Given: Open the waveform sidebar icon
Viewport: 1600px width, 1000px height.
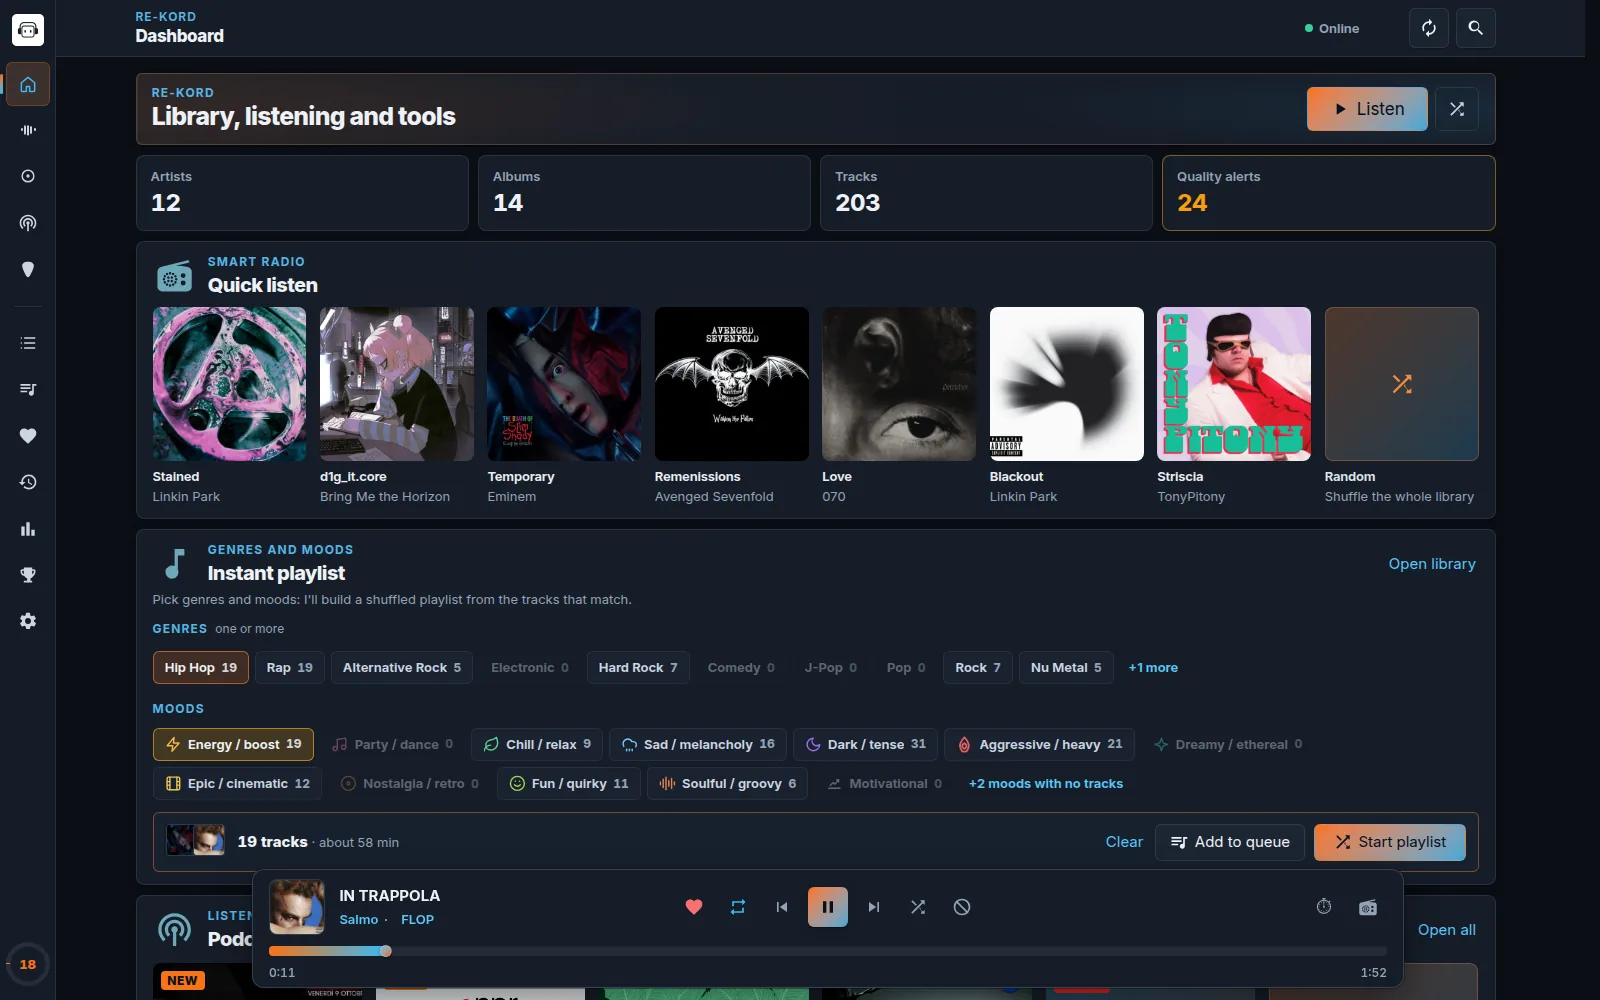Looking at the screenshot, I should (28, 130).
